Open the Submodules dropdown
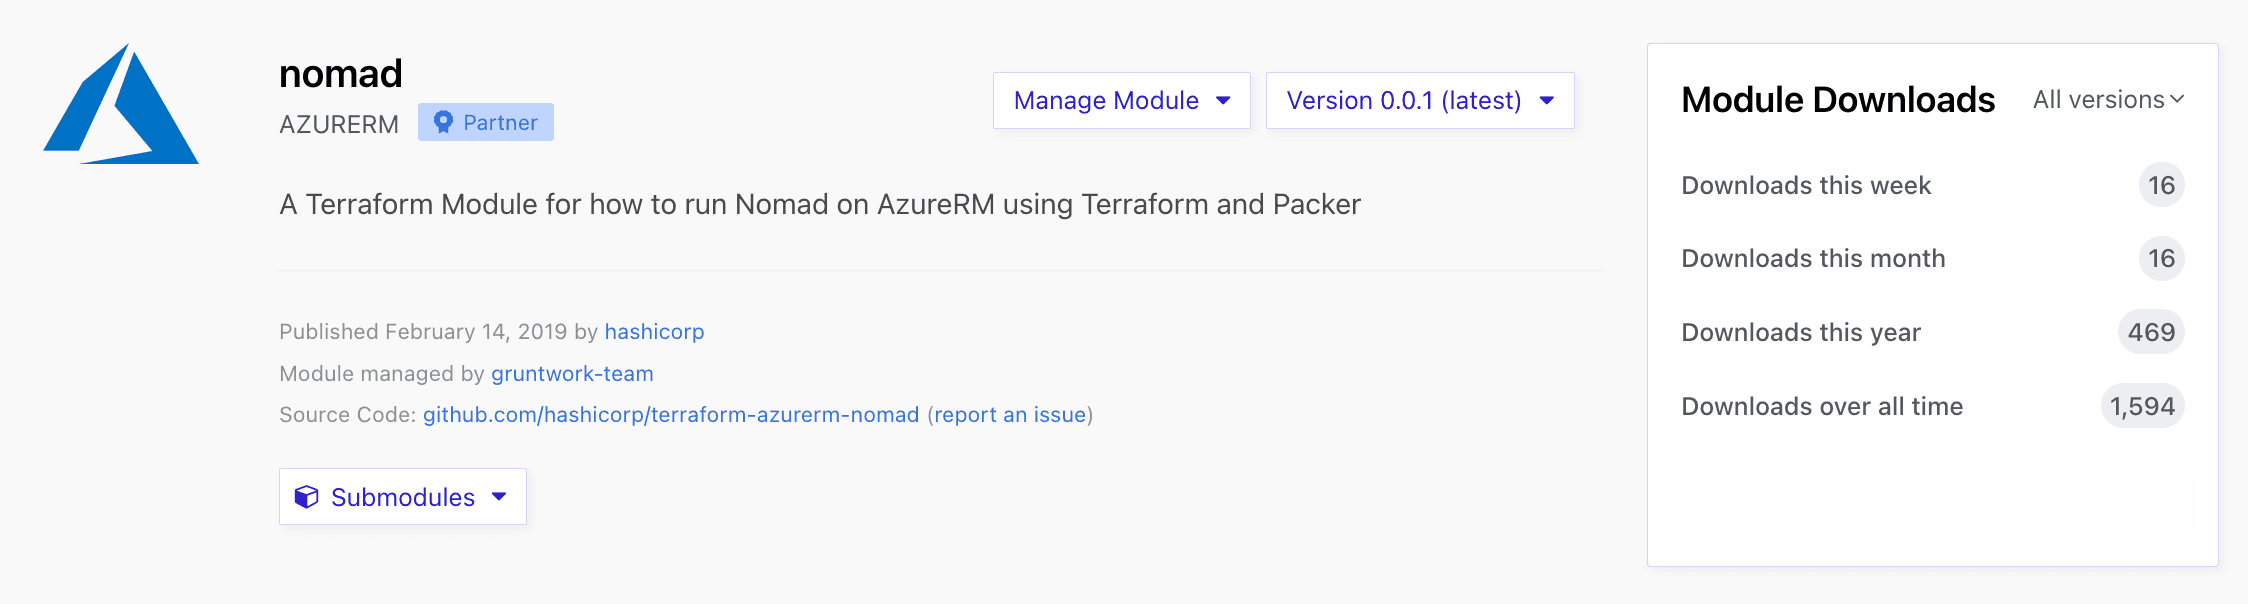The image size is (2248, 604). coord(402,497)
